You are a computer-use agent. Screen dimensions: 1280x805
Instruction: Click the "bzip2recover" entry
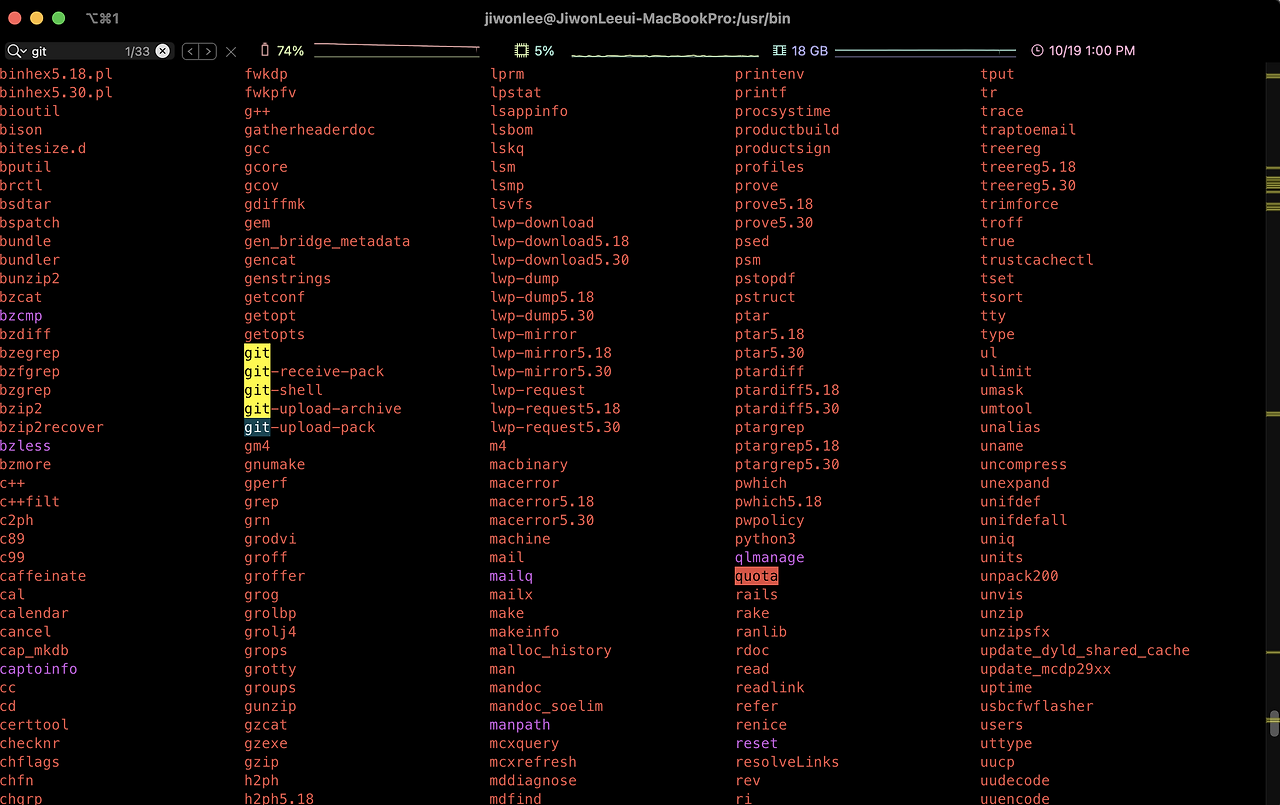pos(52,427)
